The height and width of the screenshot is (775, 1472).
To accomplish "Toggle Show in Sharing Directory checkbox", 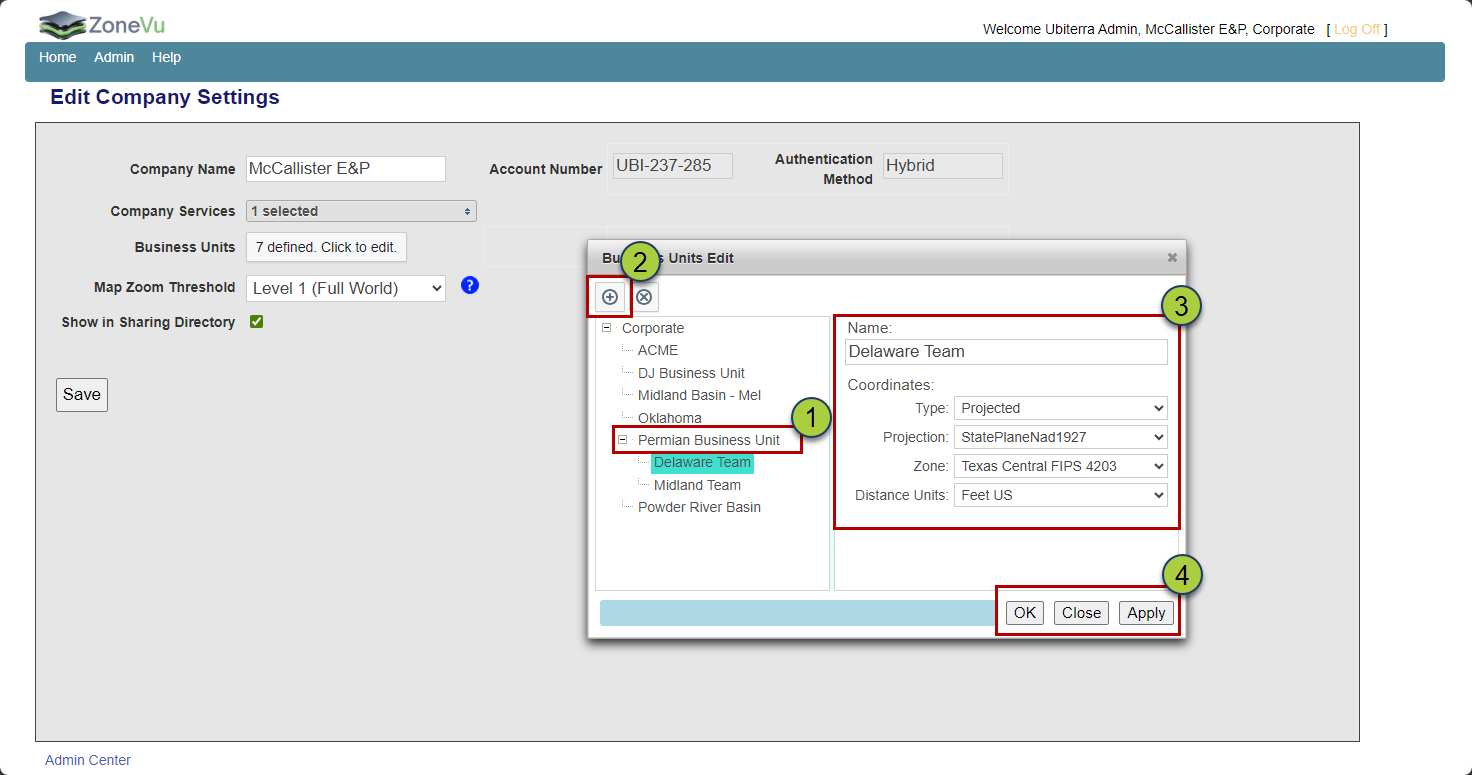I will tap(256, 322).
